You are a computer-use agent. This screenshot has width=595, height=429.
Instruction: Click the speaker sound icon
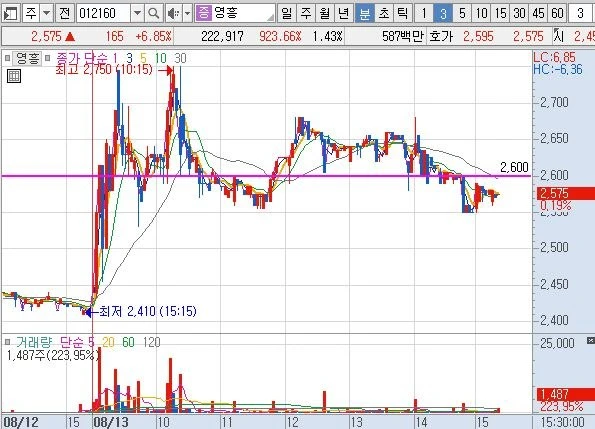[173, 14]
